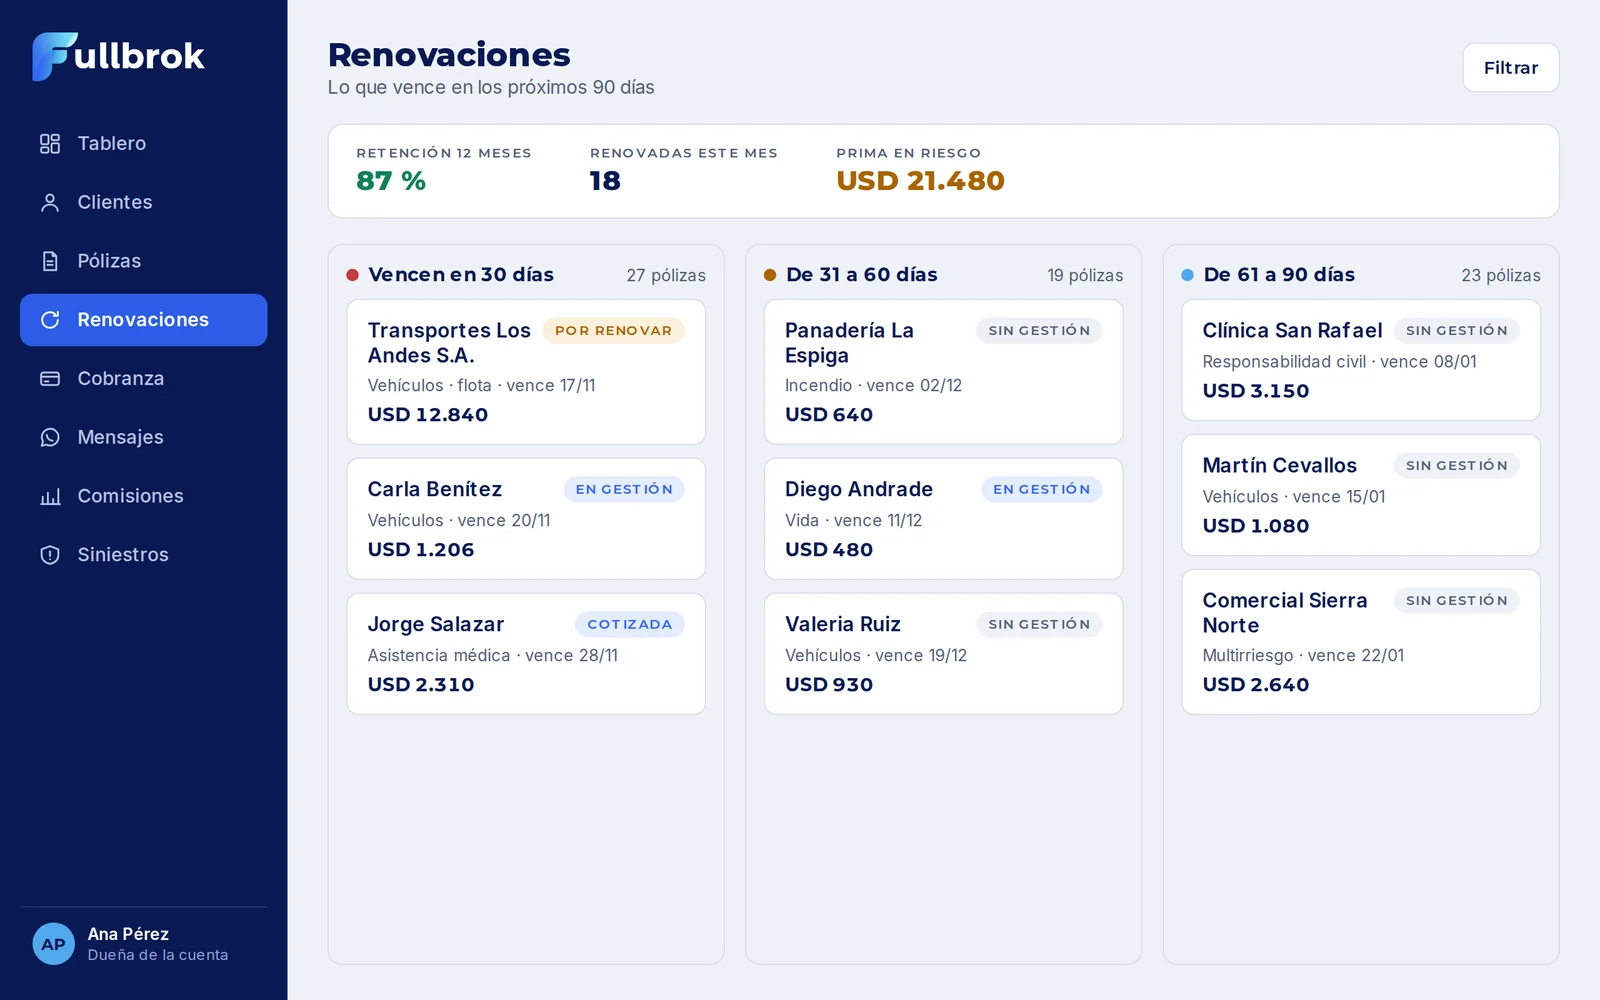Click the "Vencen en 30 días" column header
This screenshot has width=1600, height=1000.
coord(461,275)
